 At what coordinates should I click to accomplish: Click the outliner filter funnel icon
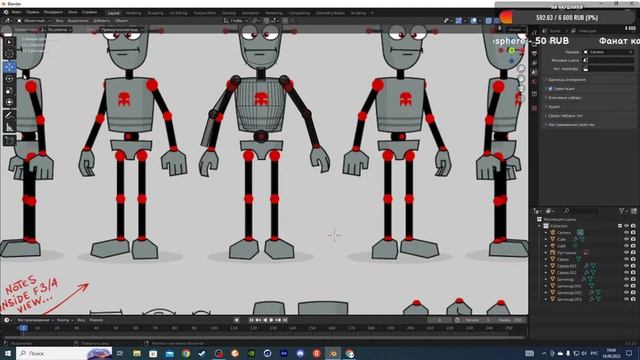click(621, 211)
